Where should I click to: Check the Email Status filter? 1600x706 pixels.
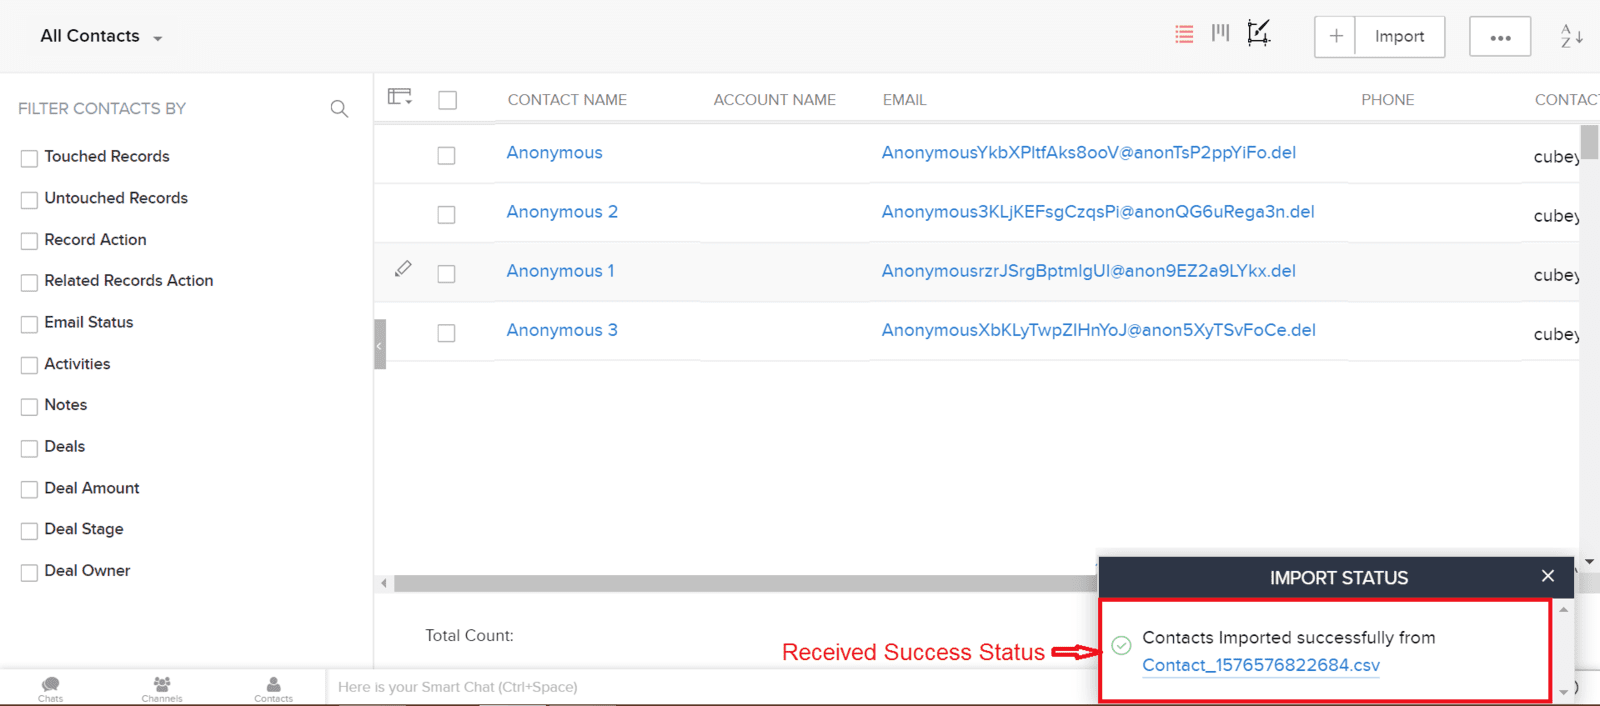tap(29, 324)
